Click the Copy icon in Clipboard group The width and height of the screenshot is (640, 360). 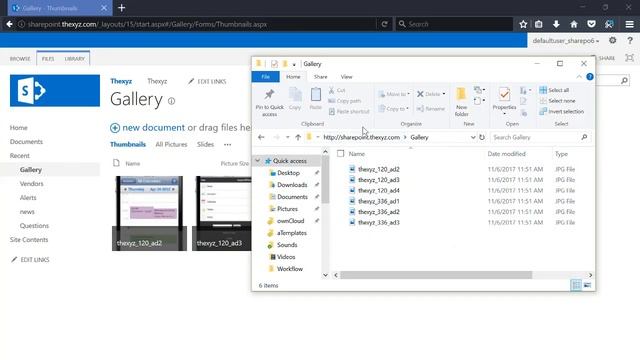(295, 94)
